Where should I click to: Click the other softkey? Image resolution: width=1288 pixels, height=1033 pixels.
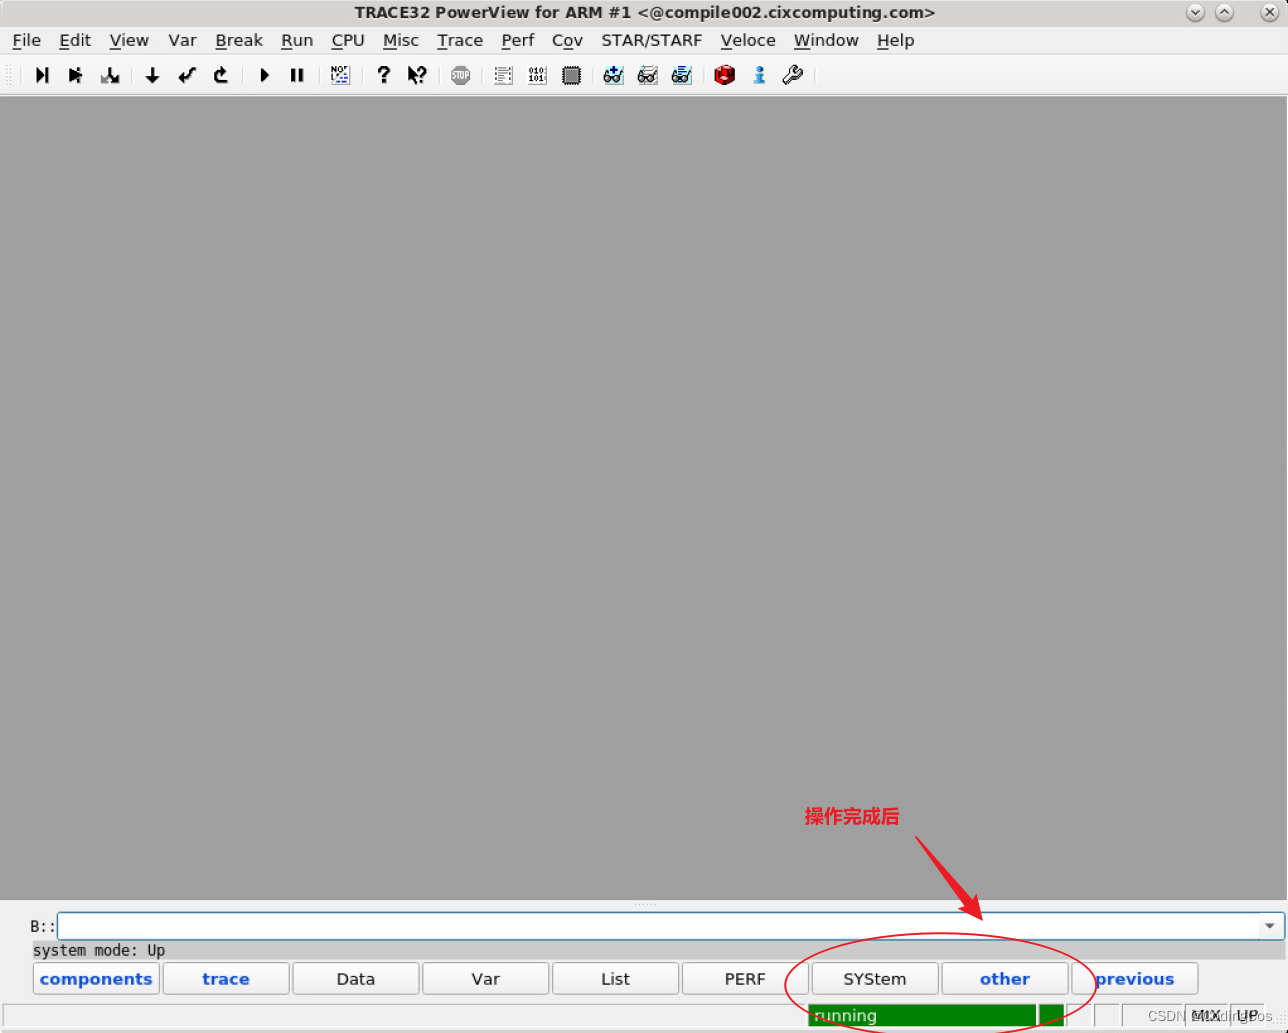pyautogui.click(x=1005, y=979)
